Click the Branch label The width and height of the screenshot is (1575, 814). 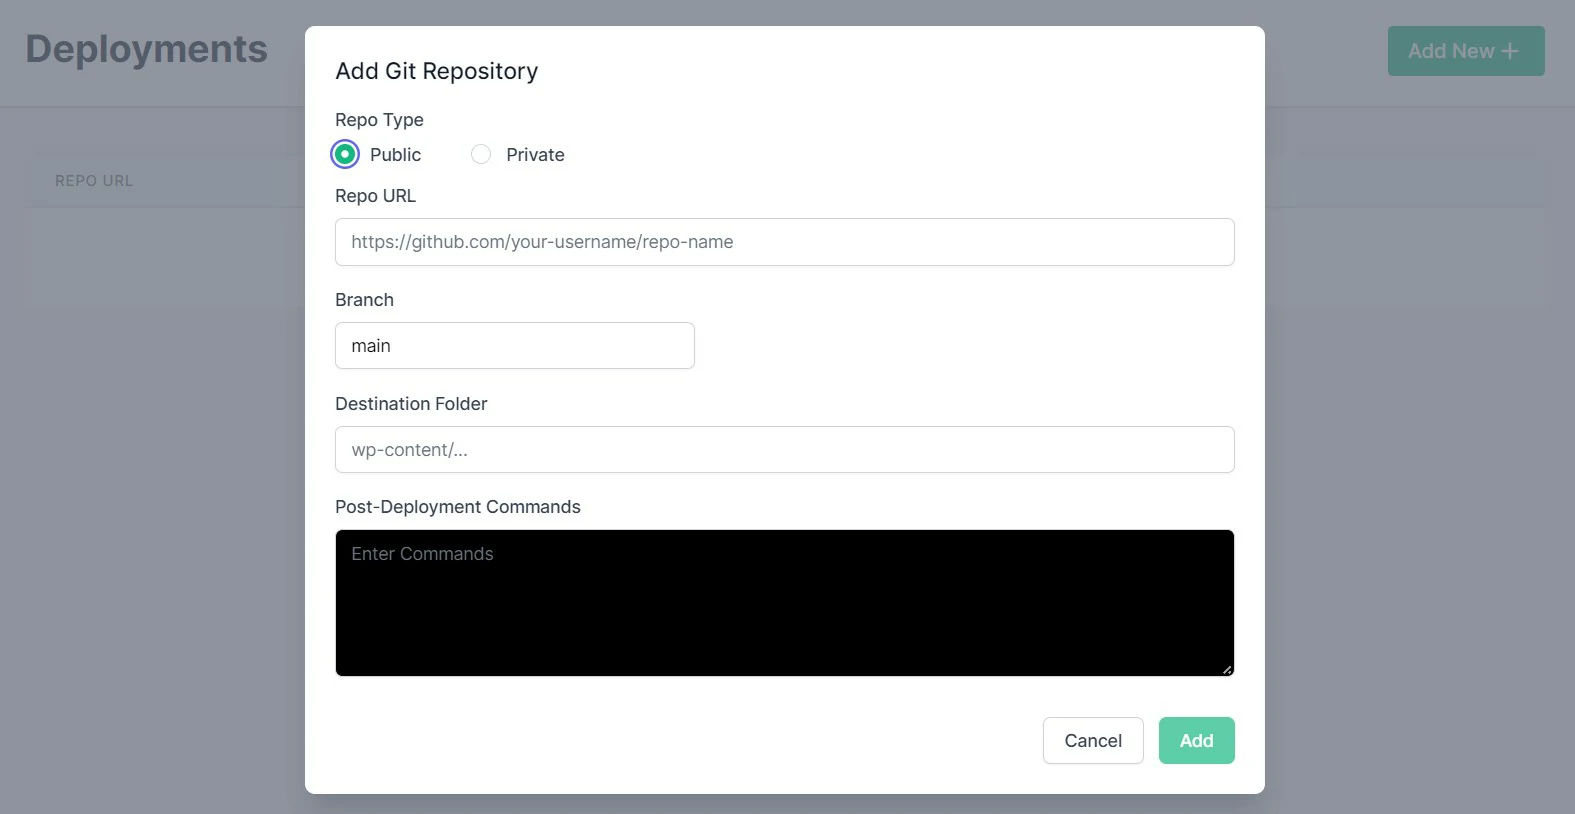(x=364, y=300)
